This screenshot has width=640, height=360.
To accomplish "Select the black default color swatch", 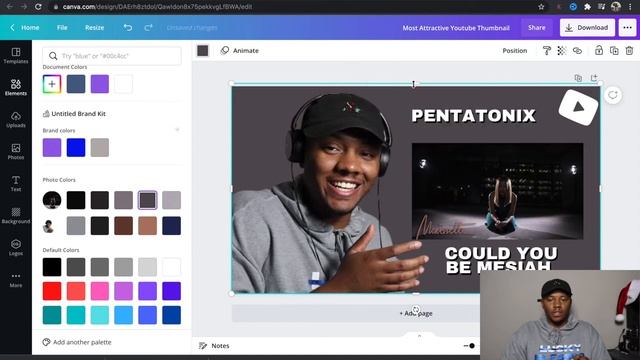I will click(52, 267).
